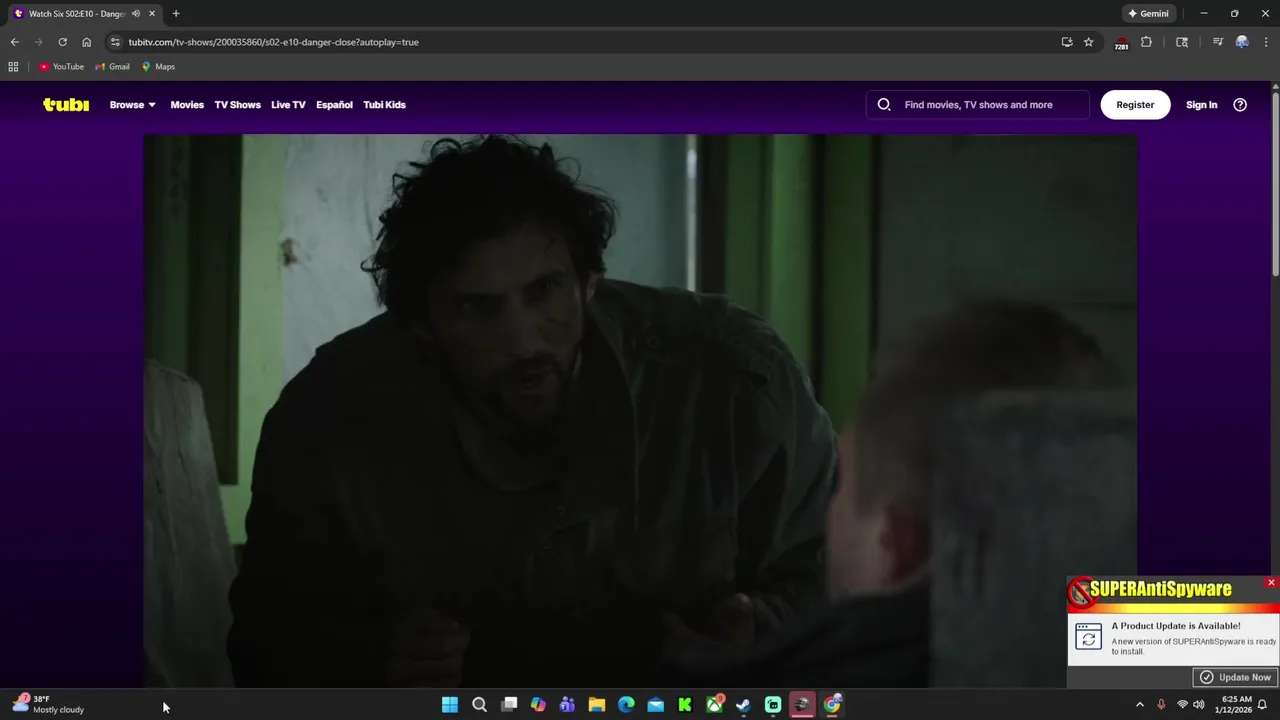Switch to Live TV
Image resolution: width=1280 pixels, height=720 pixels.
(x=288, y=104)
